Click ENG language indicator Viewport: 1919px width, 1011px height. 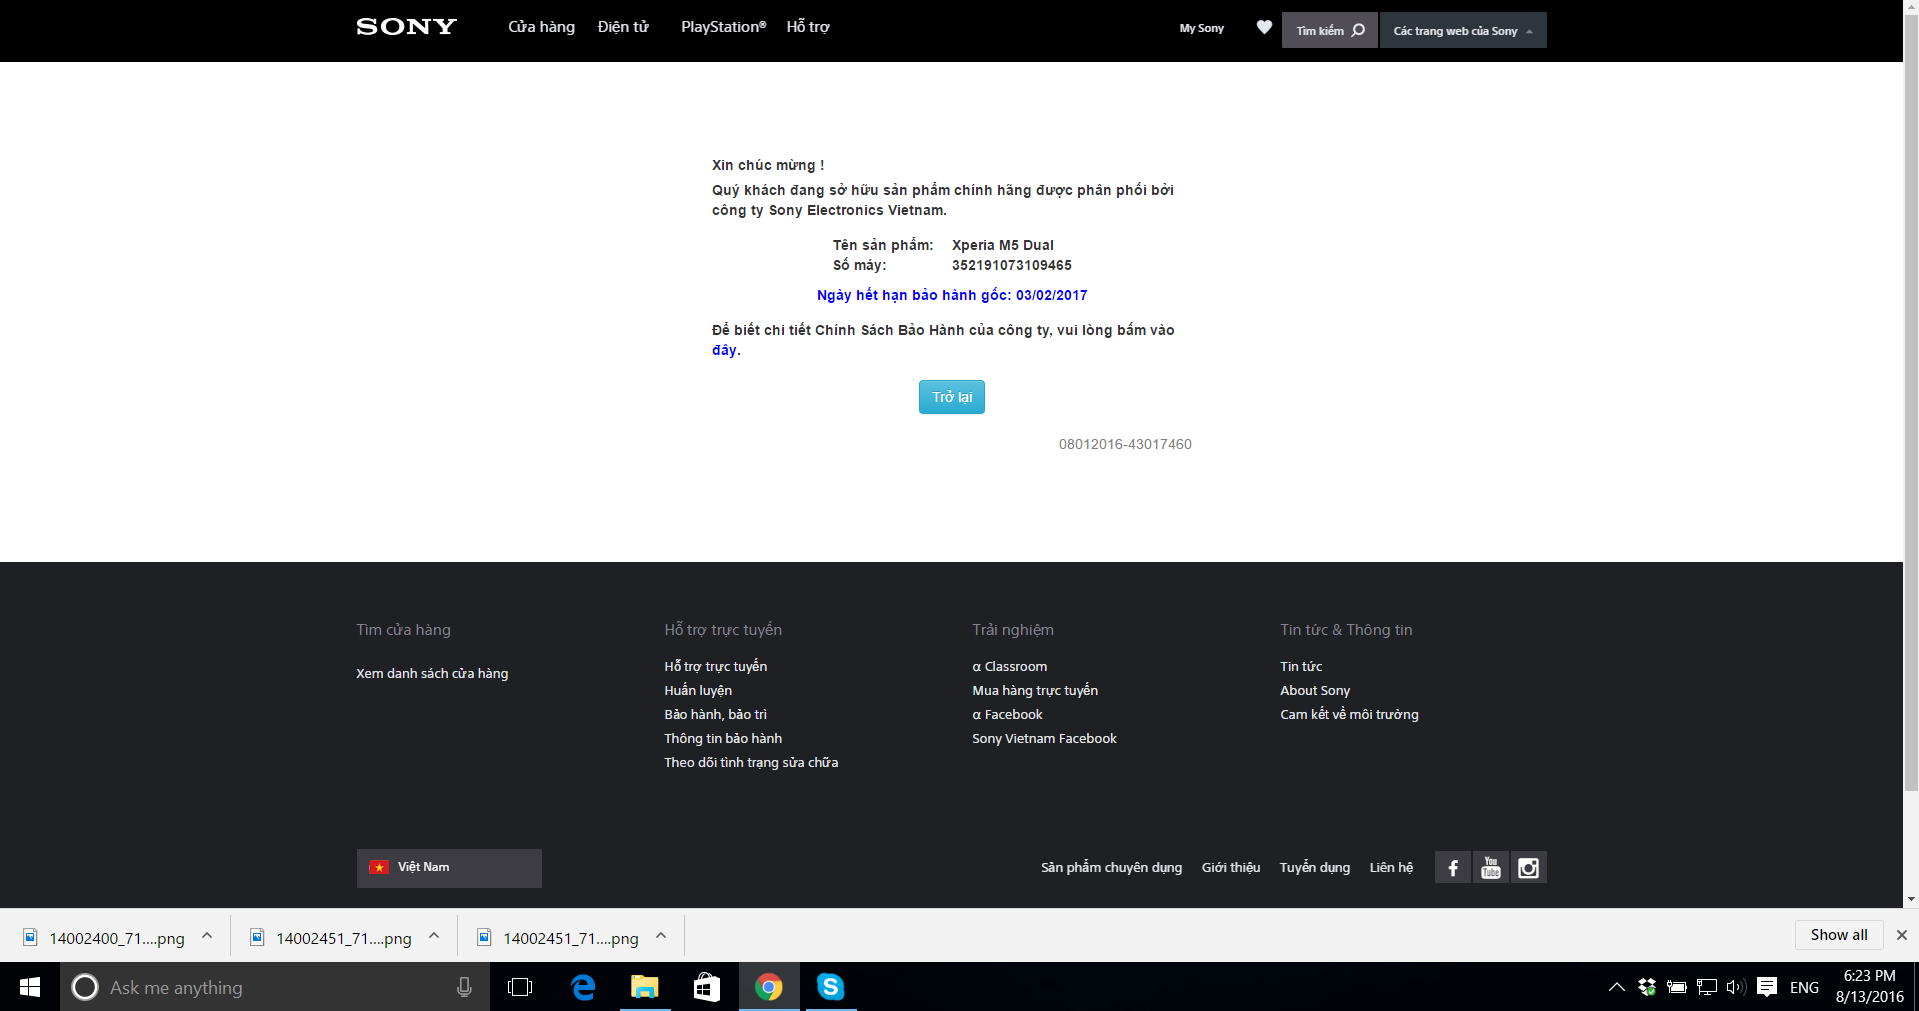click(1804, 987)
